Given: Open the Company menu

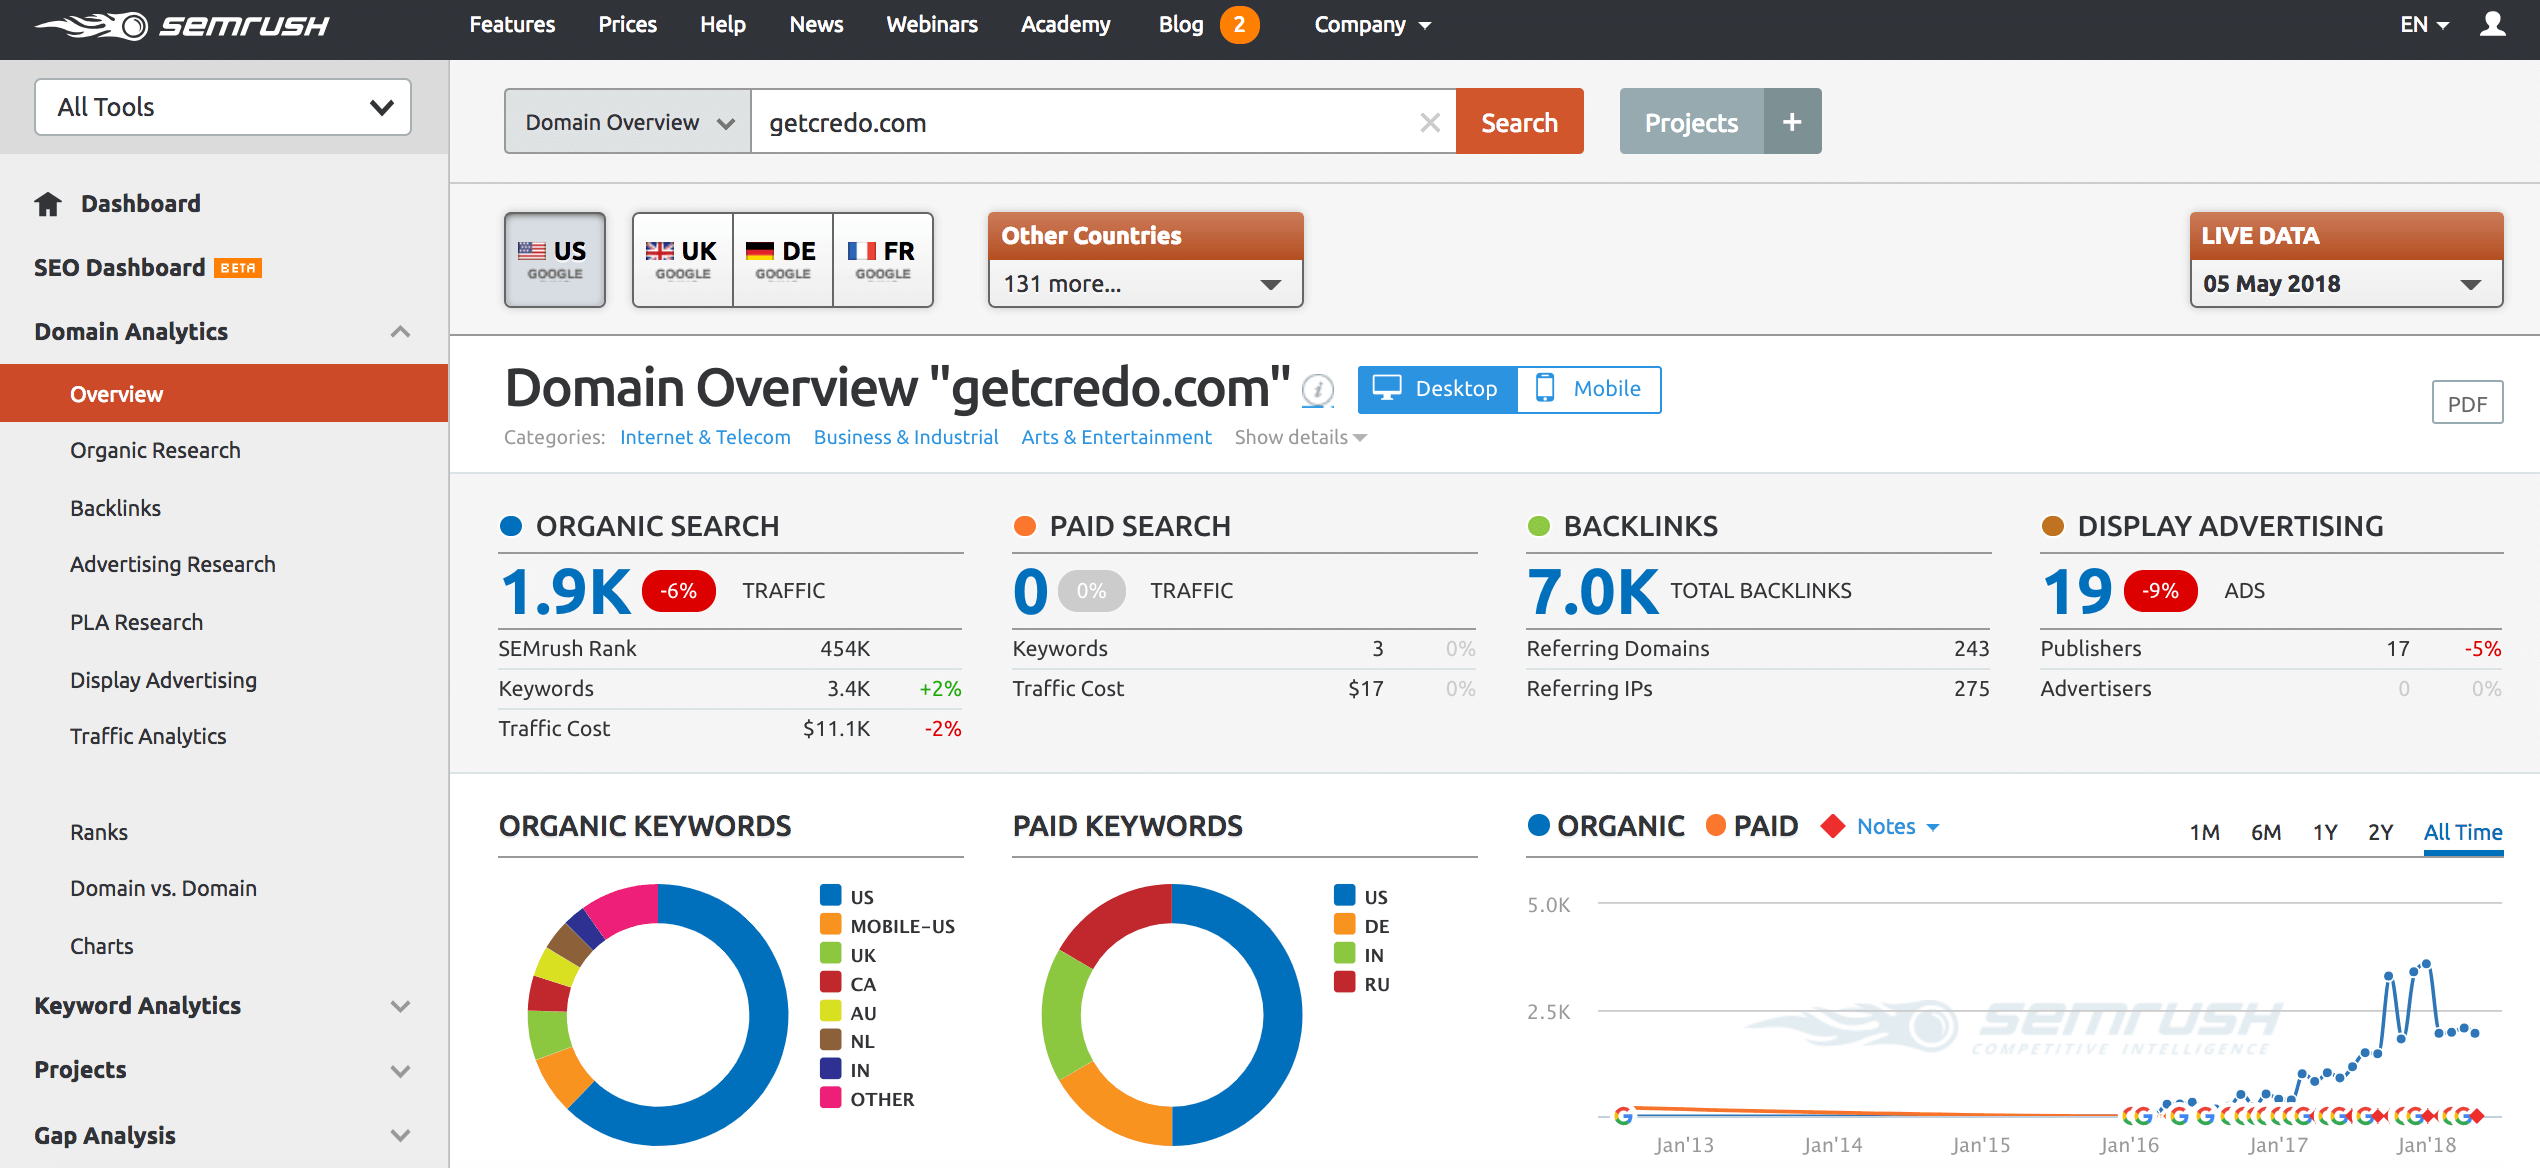Looking at the screenshot, I should (1372, 25).
